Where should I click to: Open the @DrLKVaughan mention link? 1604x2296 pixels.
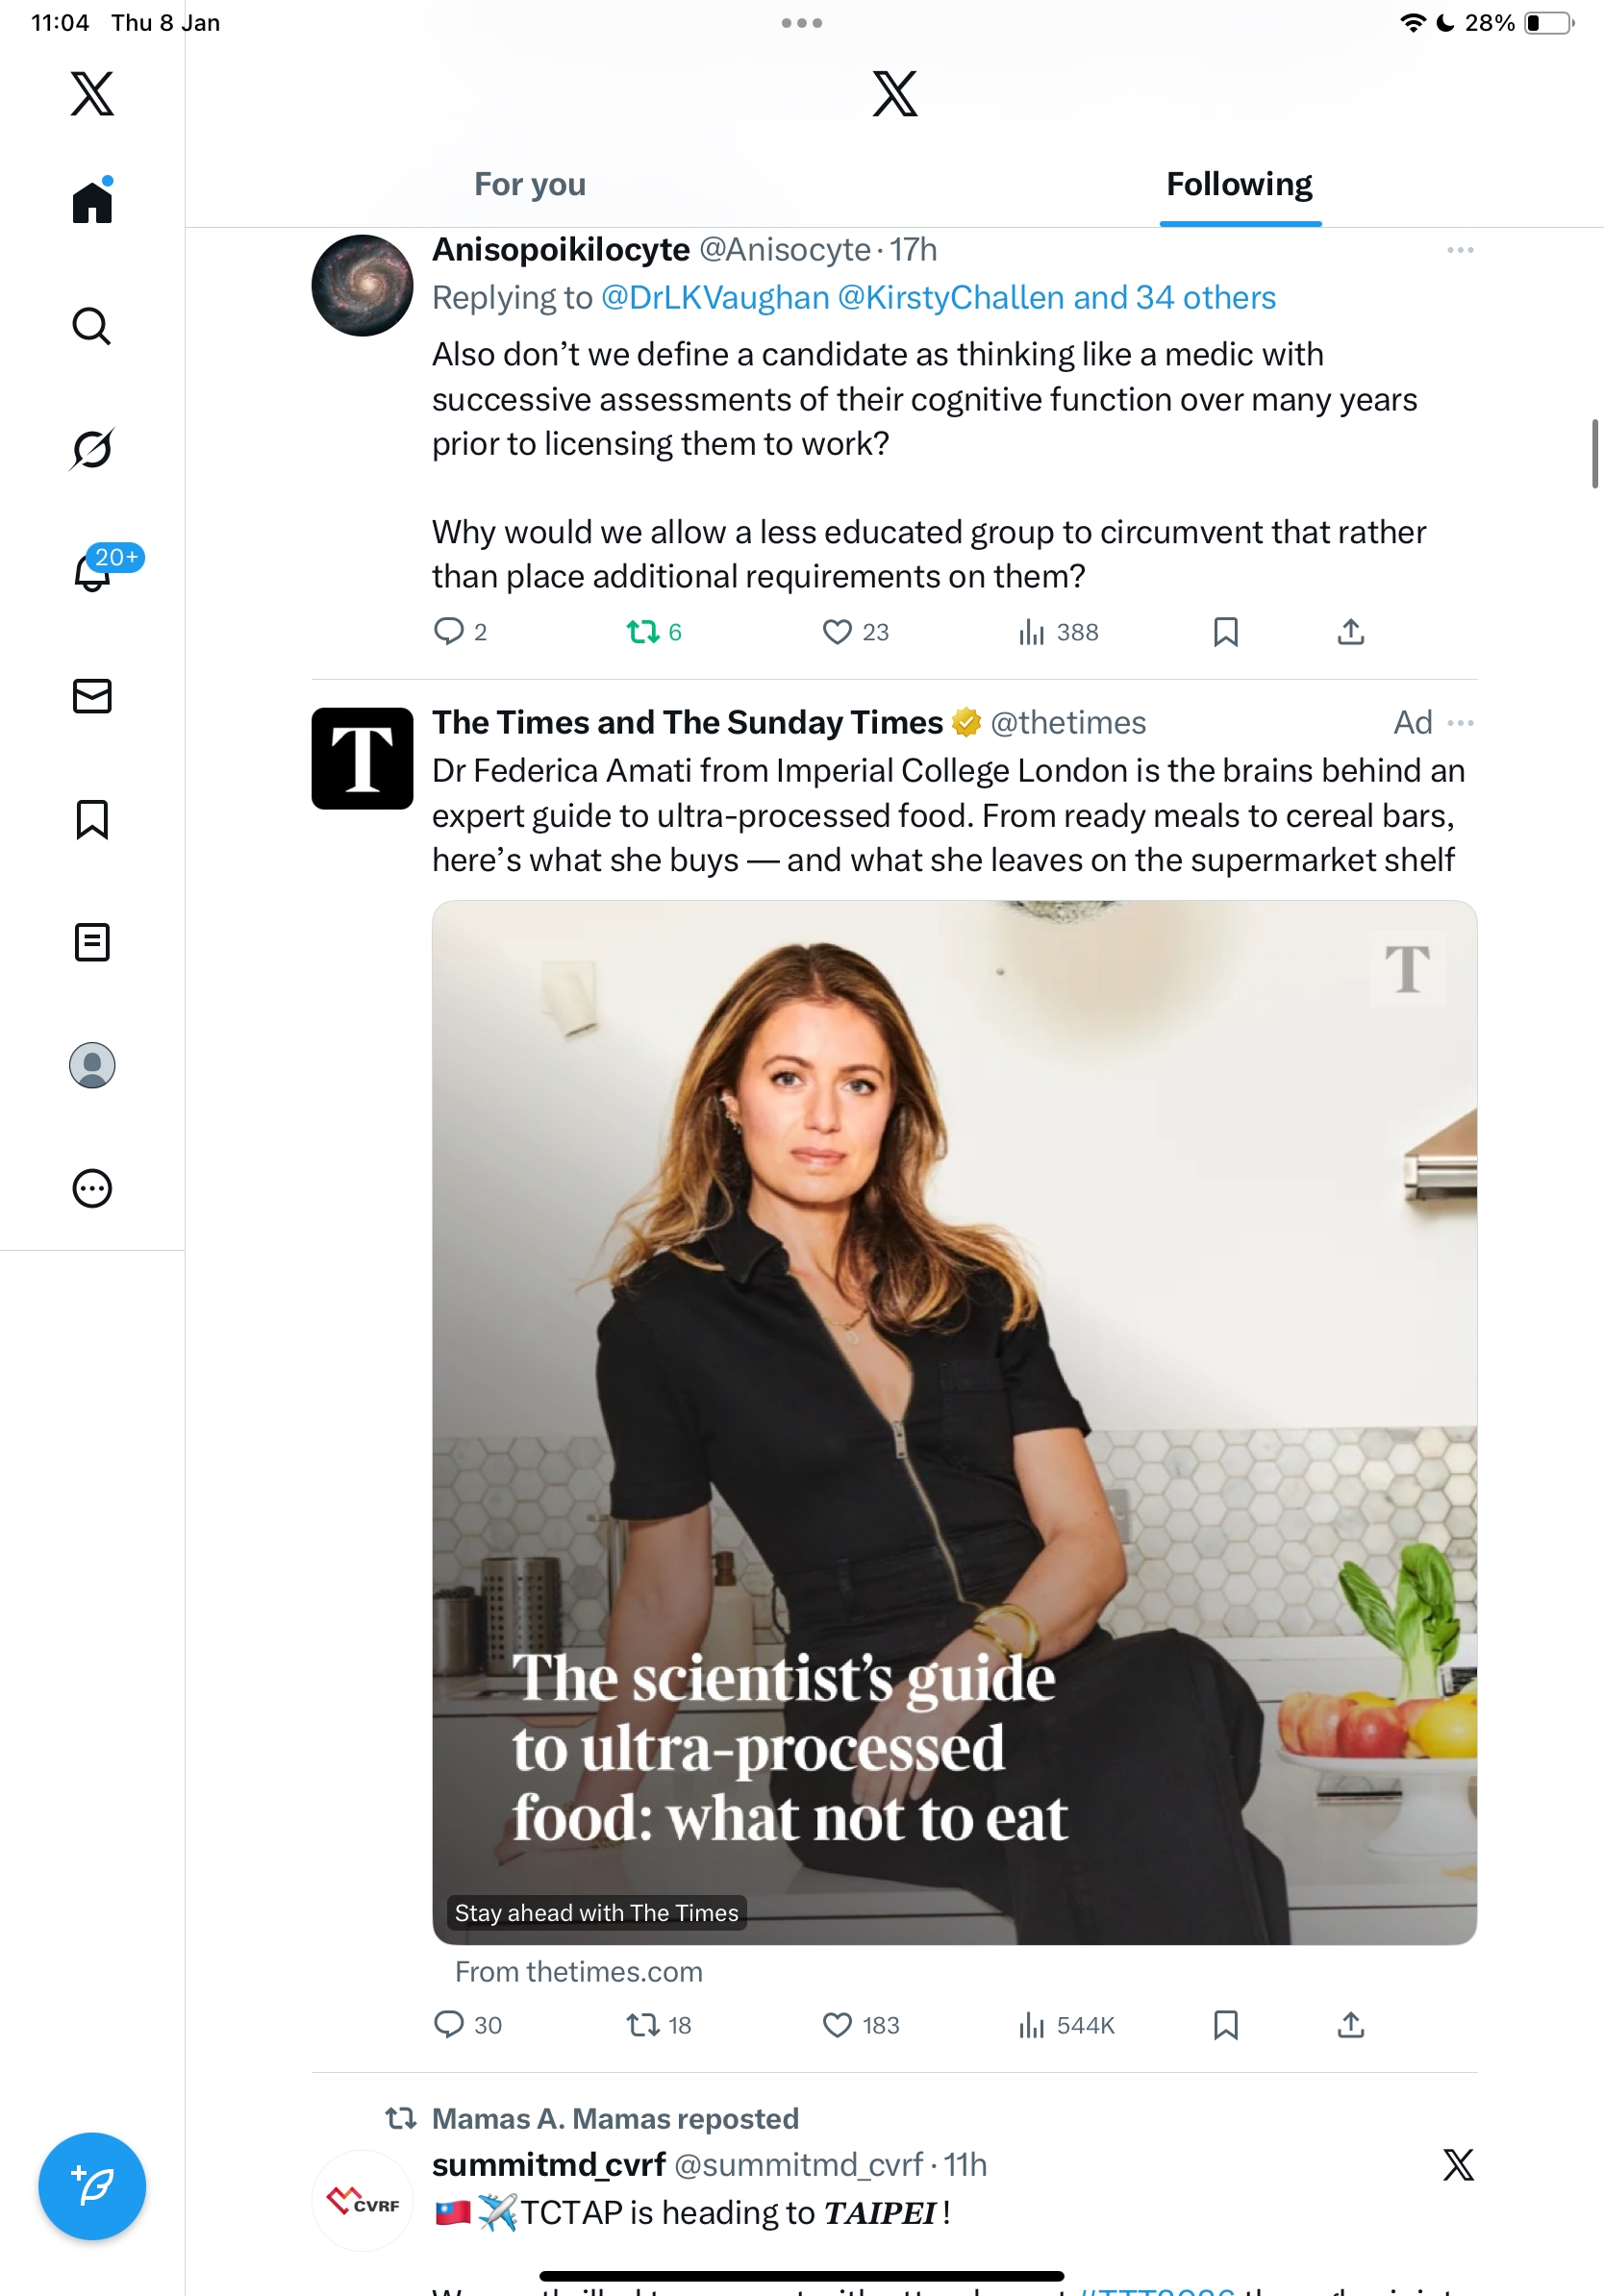(715, 298)
